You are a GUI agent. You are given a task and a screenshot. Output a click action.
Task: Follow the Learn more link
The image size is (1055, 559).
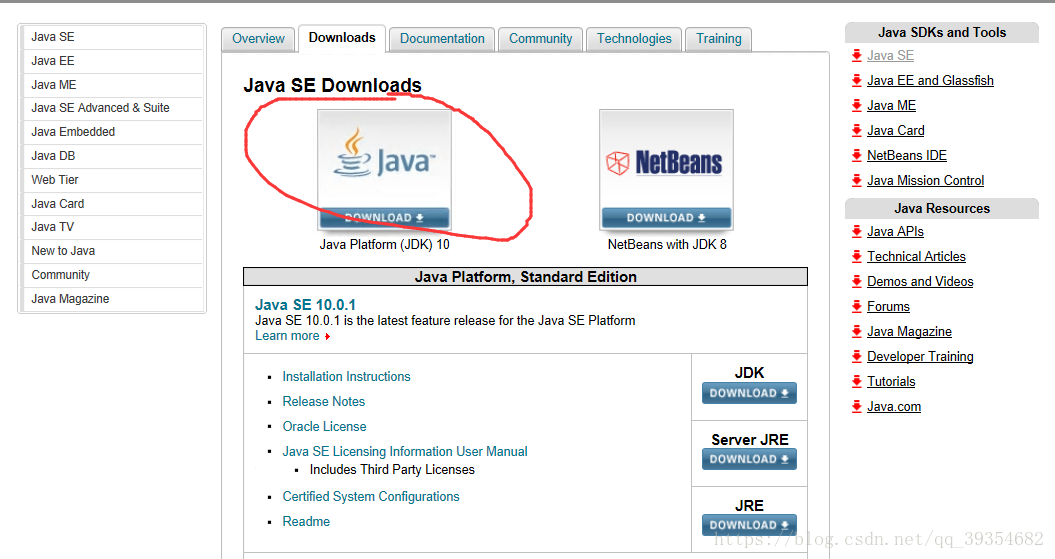point(287,336)
